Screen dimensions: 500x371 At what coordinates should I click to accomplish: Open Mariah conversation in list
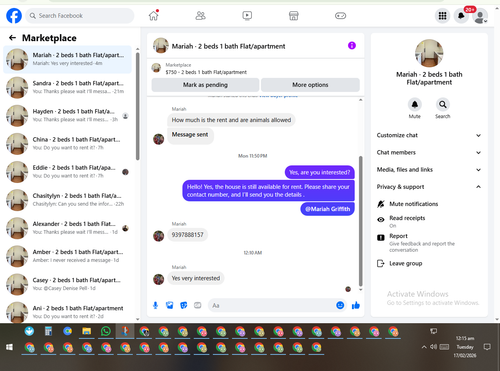point(67,59)
